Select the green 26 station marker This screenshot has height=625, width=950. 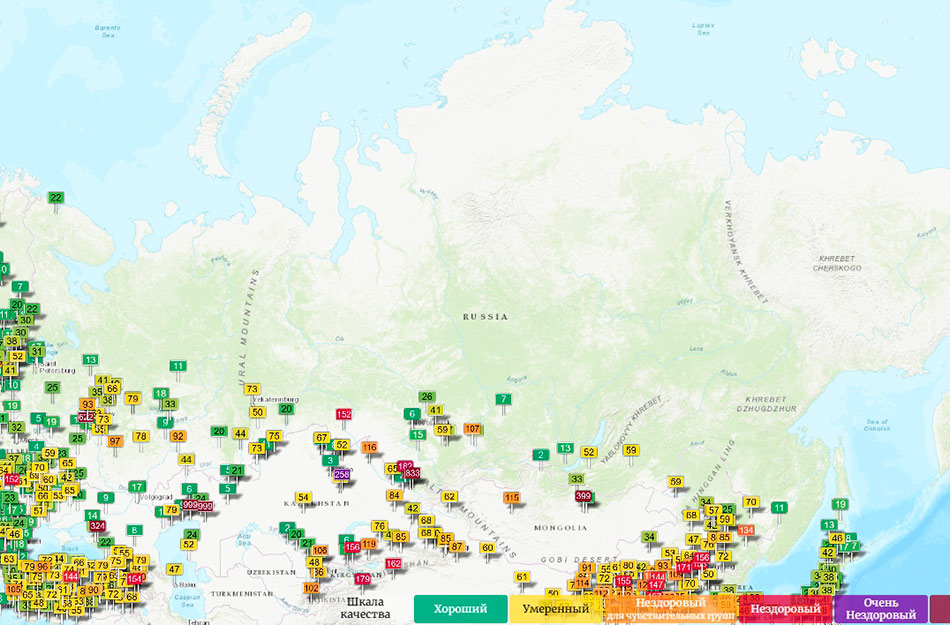pos(427,397)
